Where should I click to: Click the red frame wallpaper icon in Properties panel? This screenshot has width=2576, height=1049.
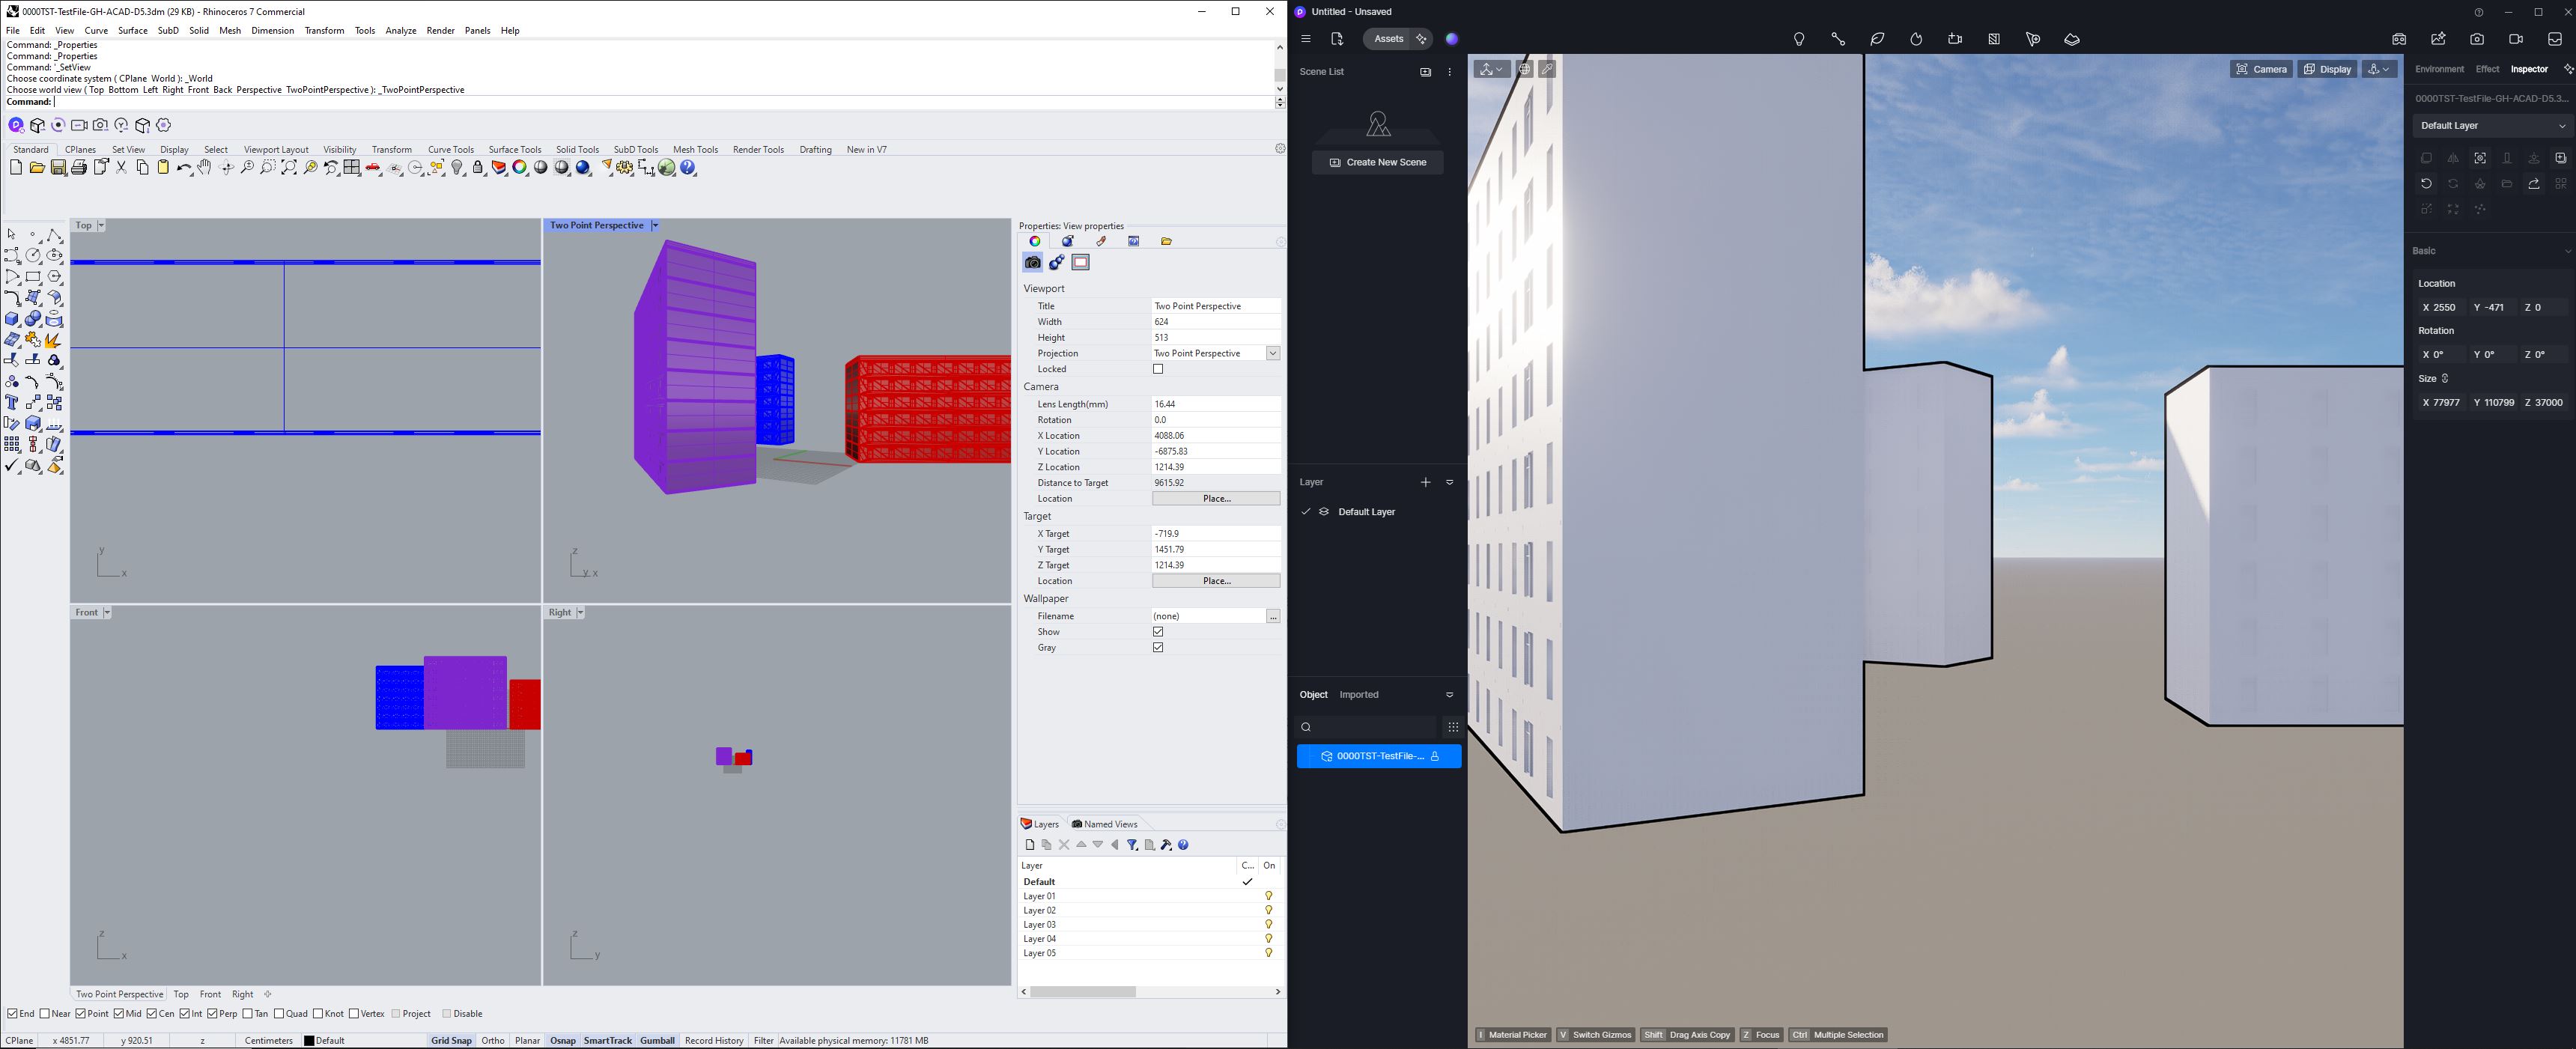(1081, 262)
